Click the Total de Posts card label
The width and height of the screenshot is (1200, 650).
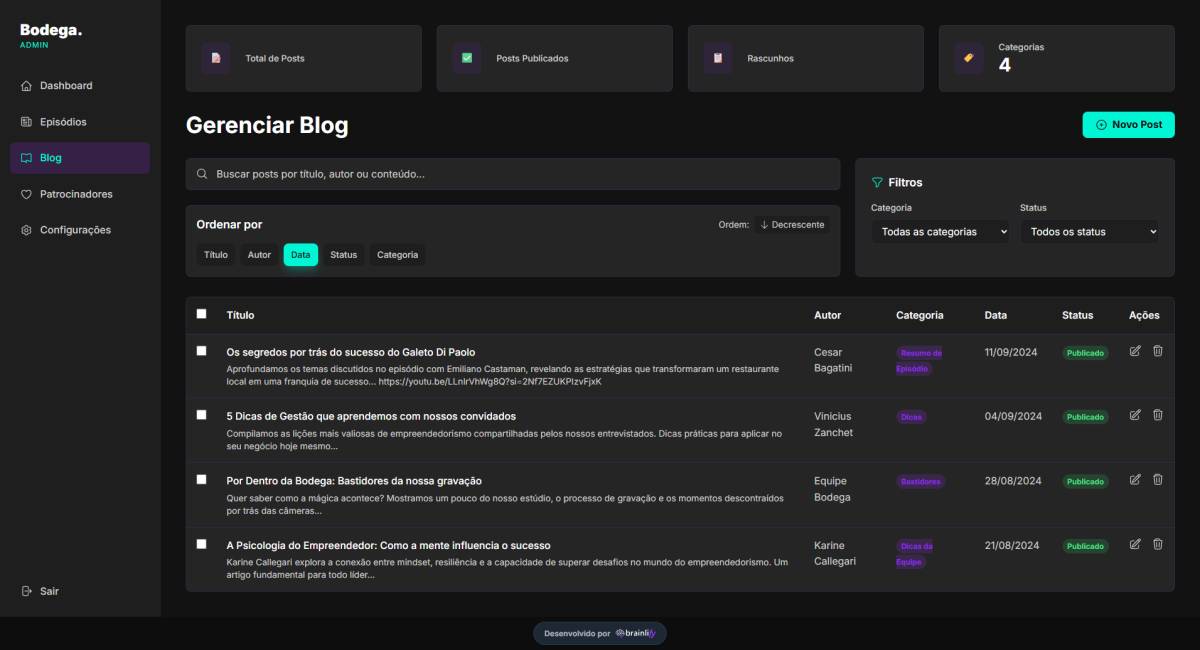[275, 59]
